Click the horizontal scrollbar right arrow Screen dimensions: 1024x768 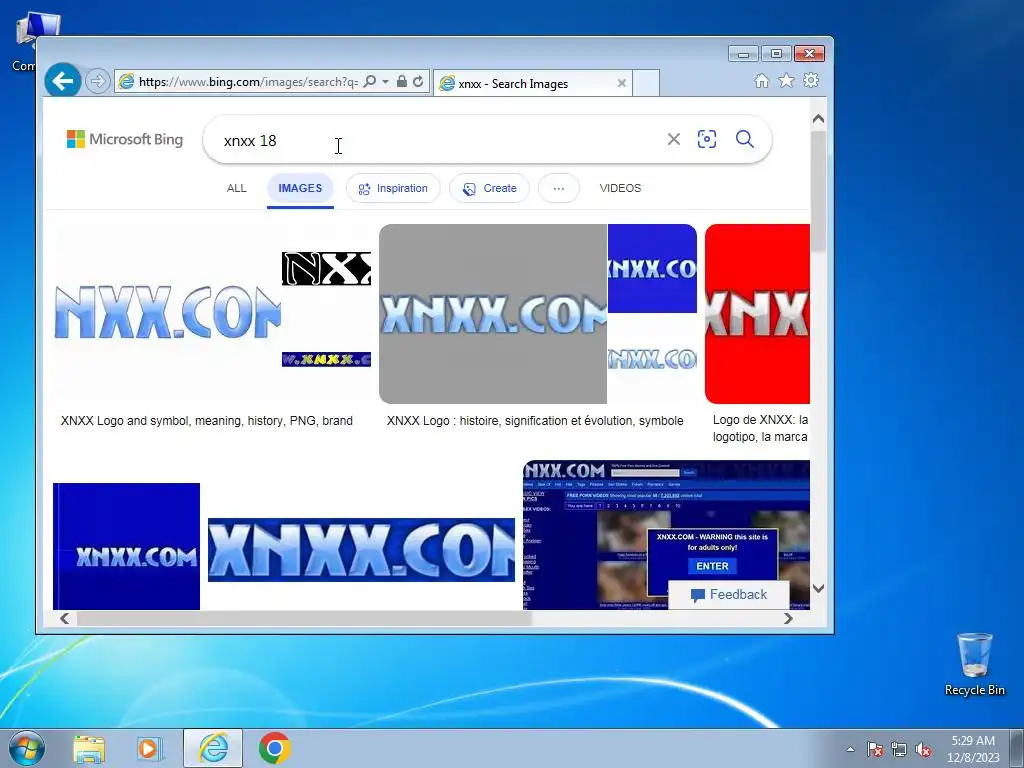788,618
